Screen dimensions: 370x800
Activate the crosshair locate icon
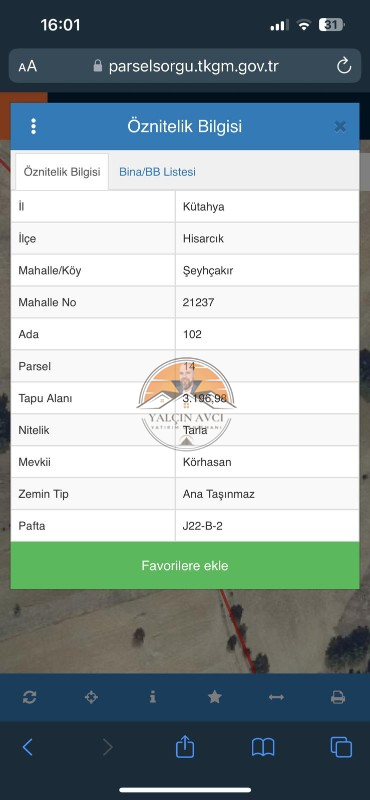(91, 697)
